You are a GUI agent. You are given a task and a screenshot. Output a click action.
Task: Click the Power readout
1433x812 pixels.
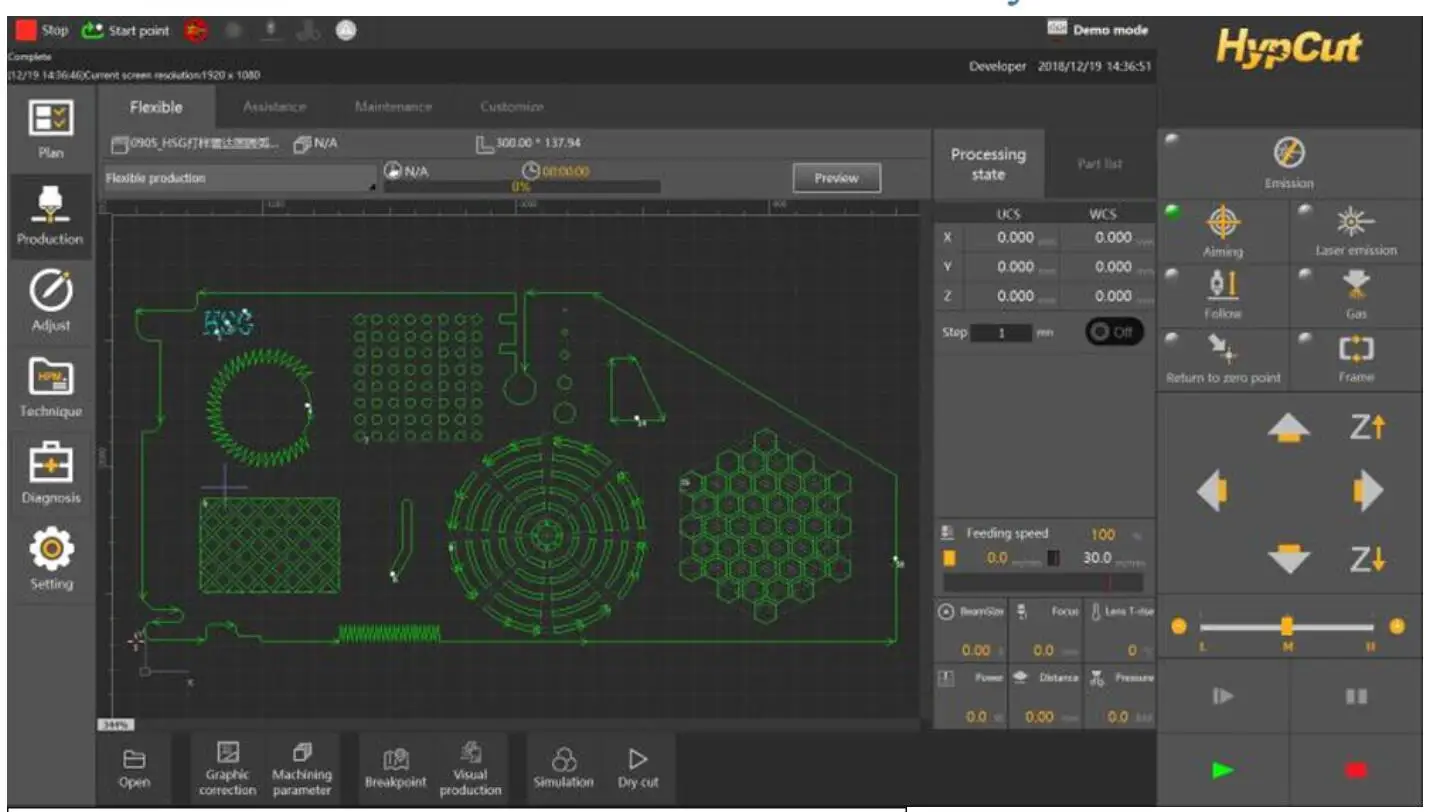coord(971,698)
